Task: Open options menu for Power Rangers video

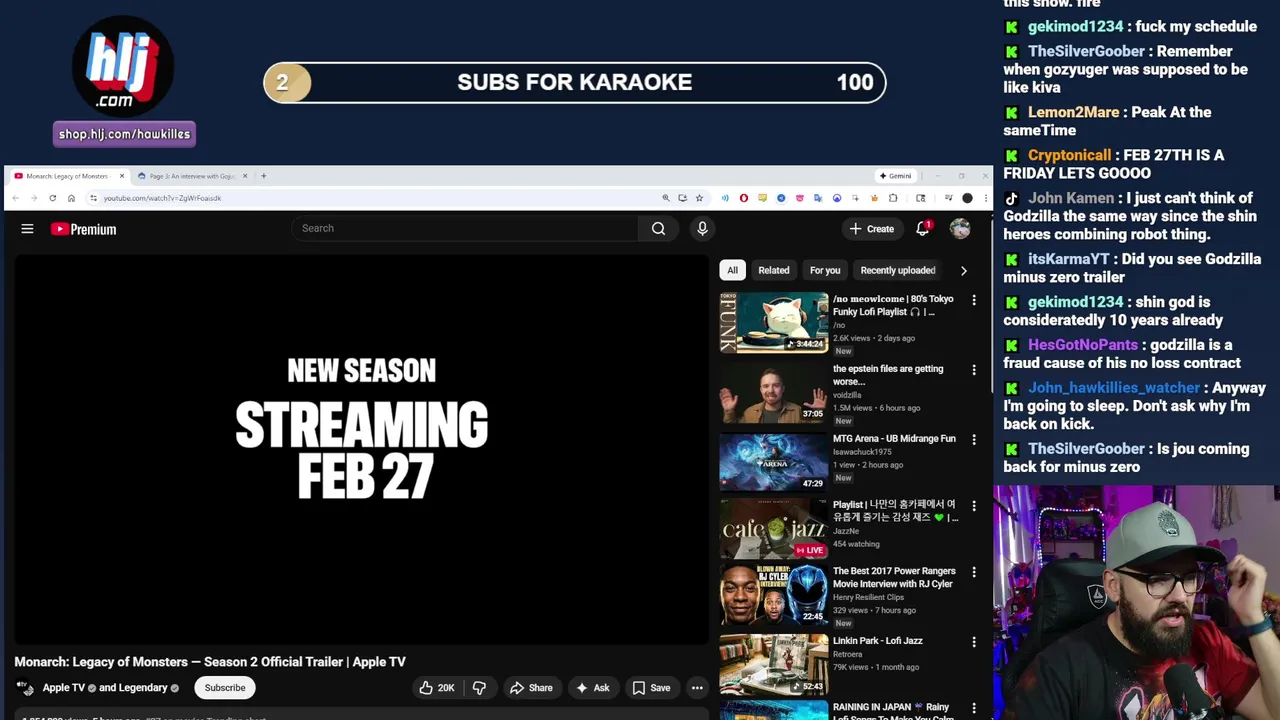Action: (974, 572)
